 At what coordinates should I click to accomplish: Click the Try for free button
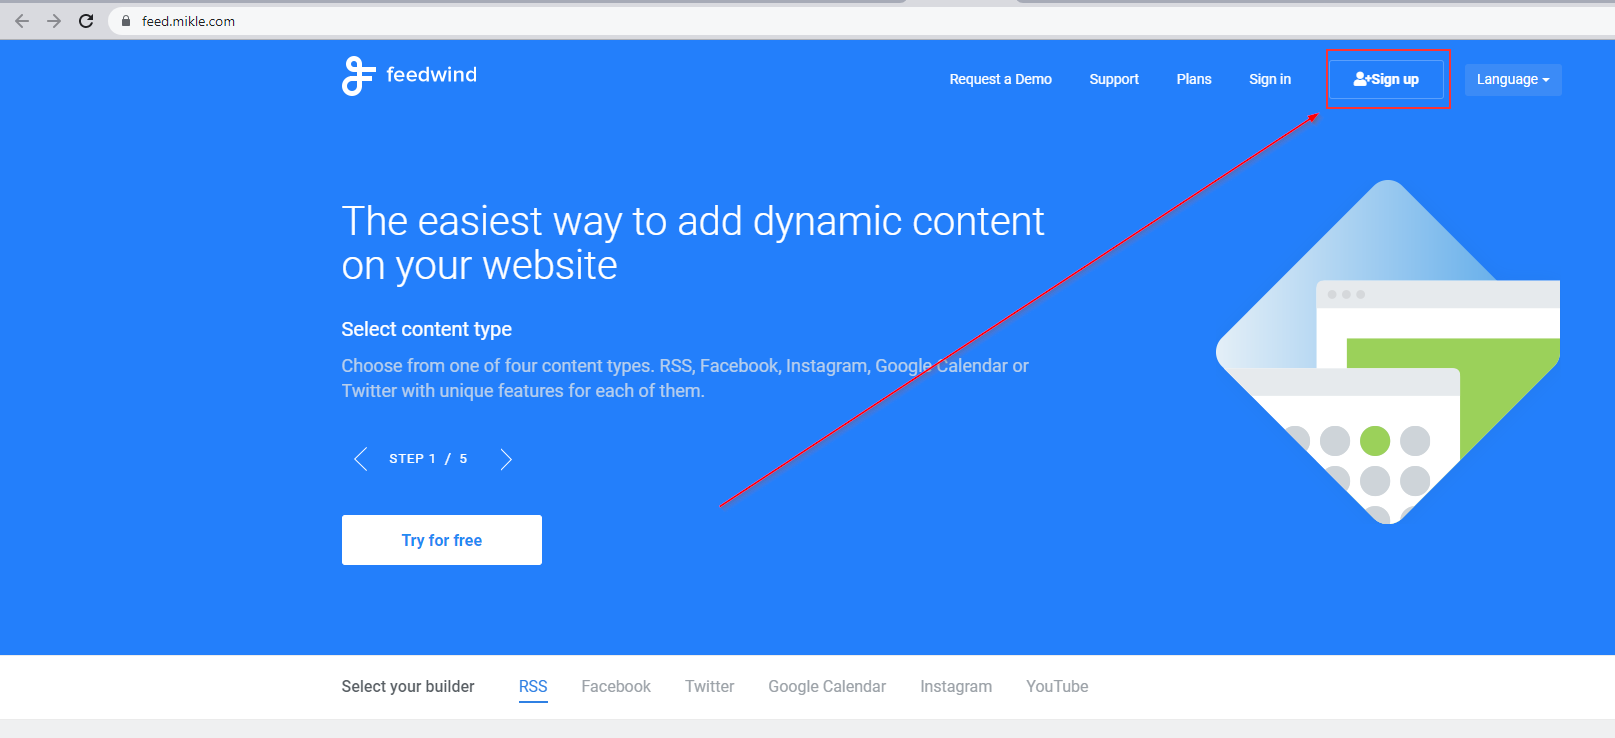pos(442,540)
